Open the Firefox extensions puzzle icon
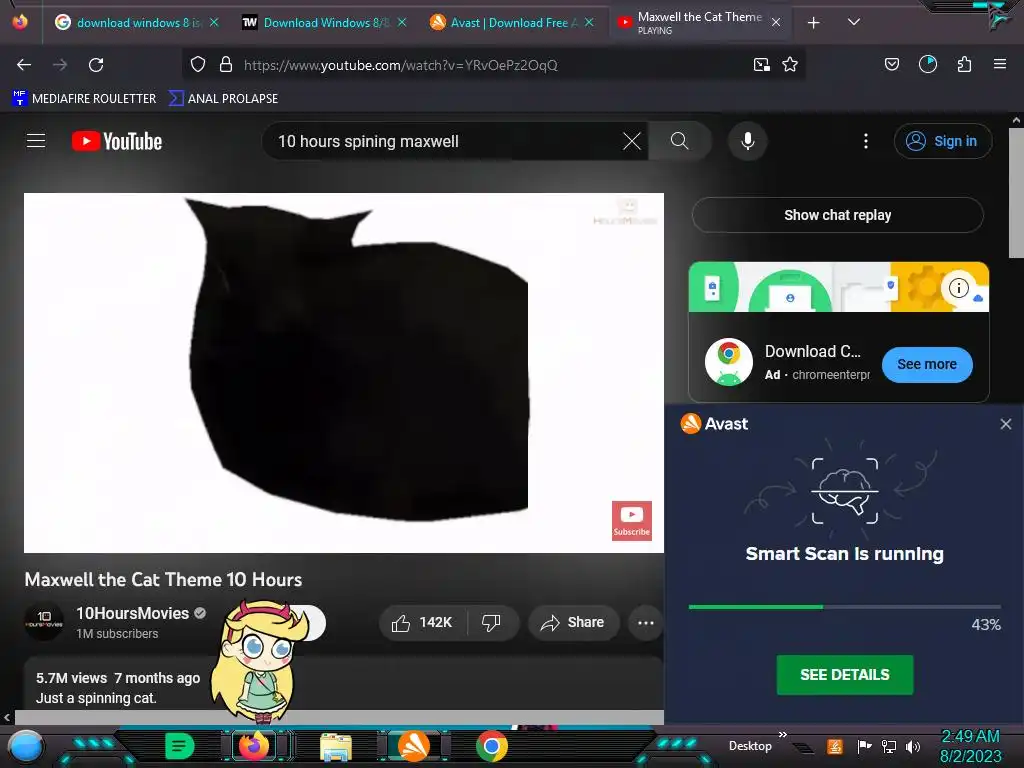 [x=964, y=64]
